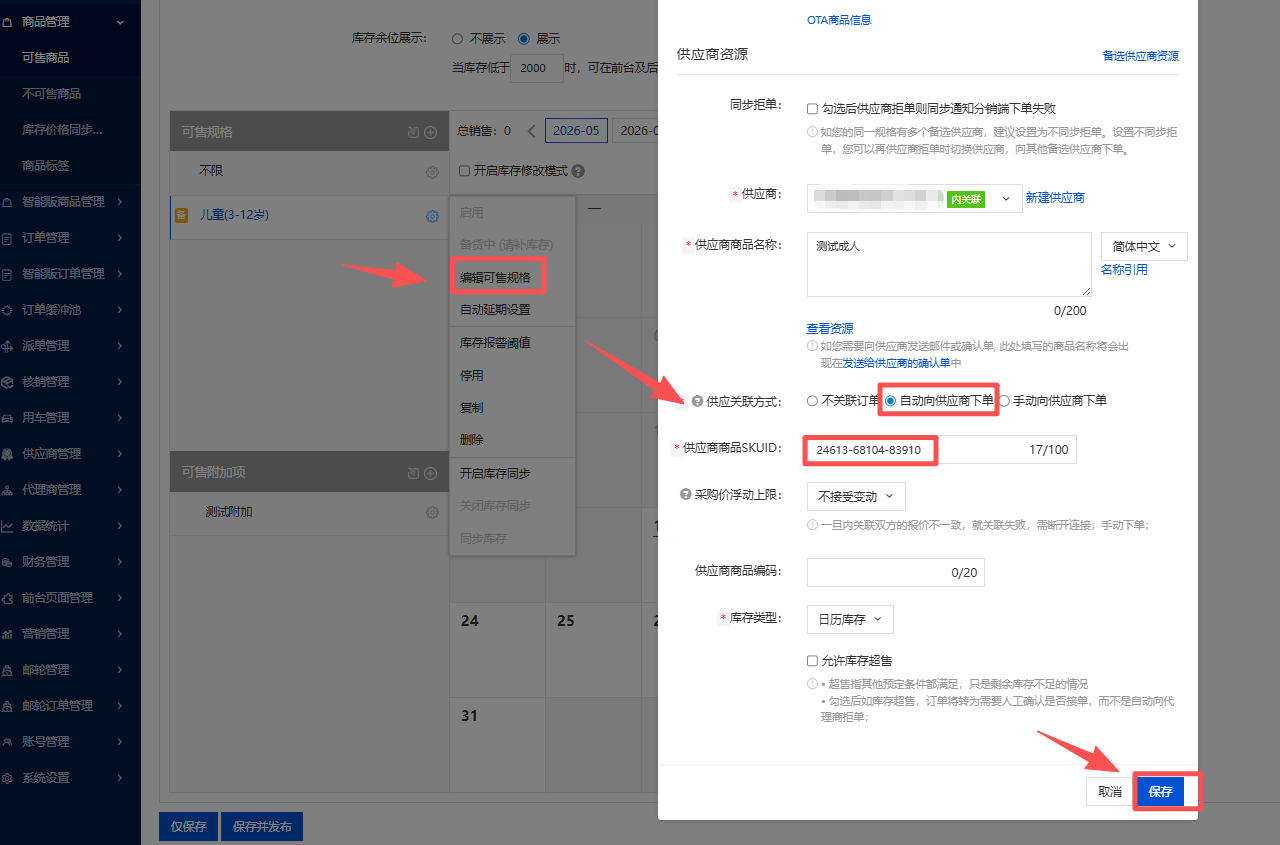Select 手动向供应商下单 radio option

tap(1004, 401)
